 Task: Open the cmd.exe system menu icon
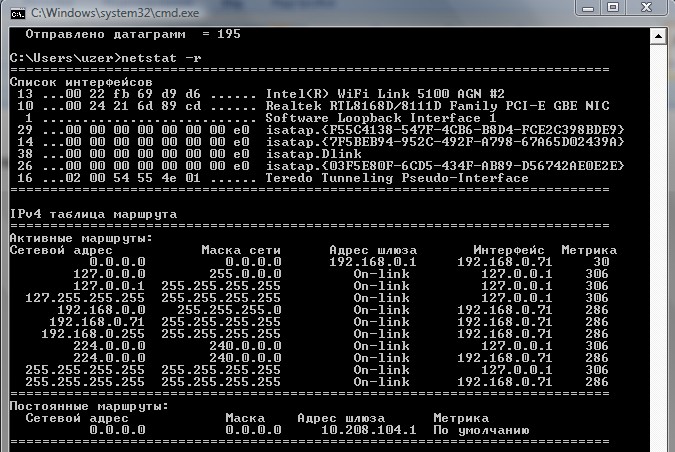click(x=18, y=13)
